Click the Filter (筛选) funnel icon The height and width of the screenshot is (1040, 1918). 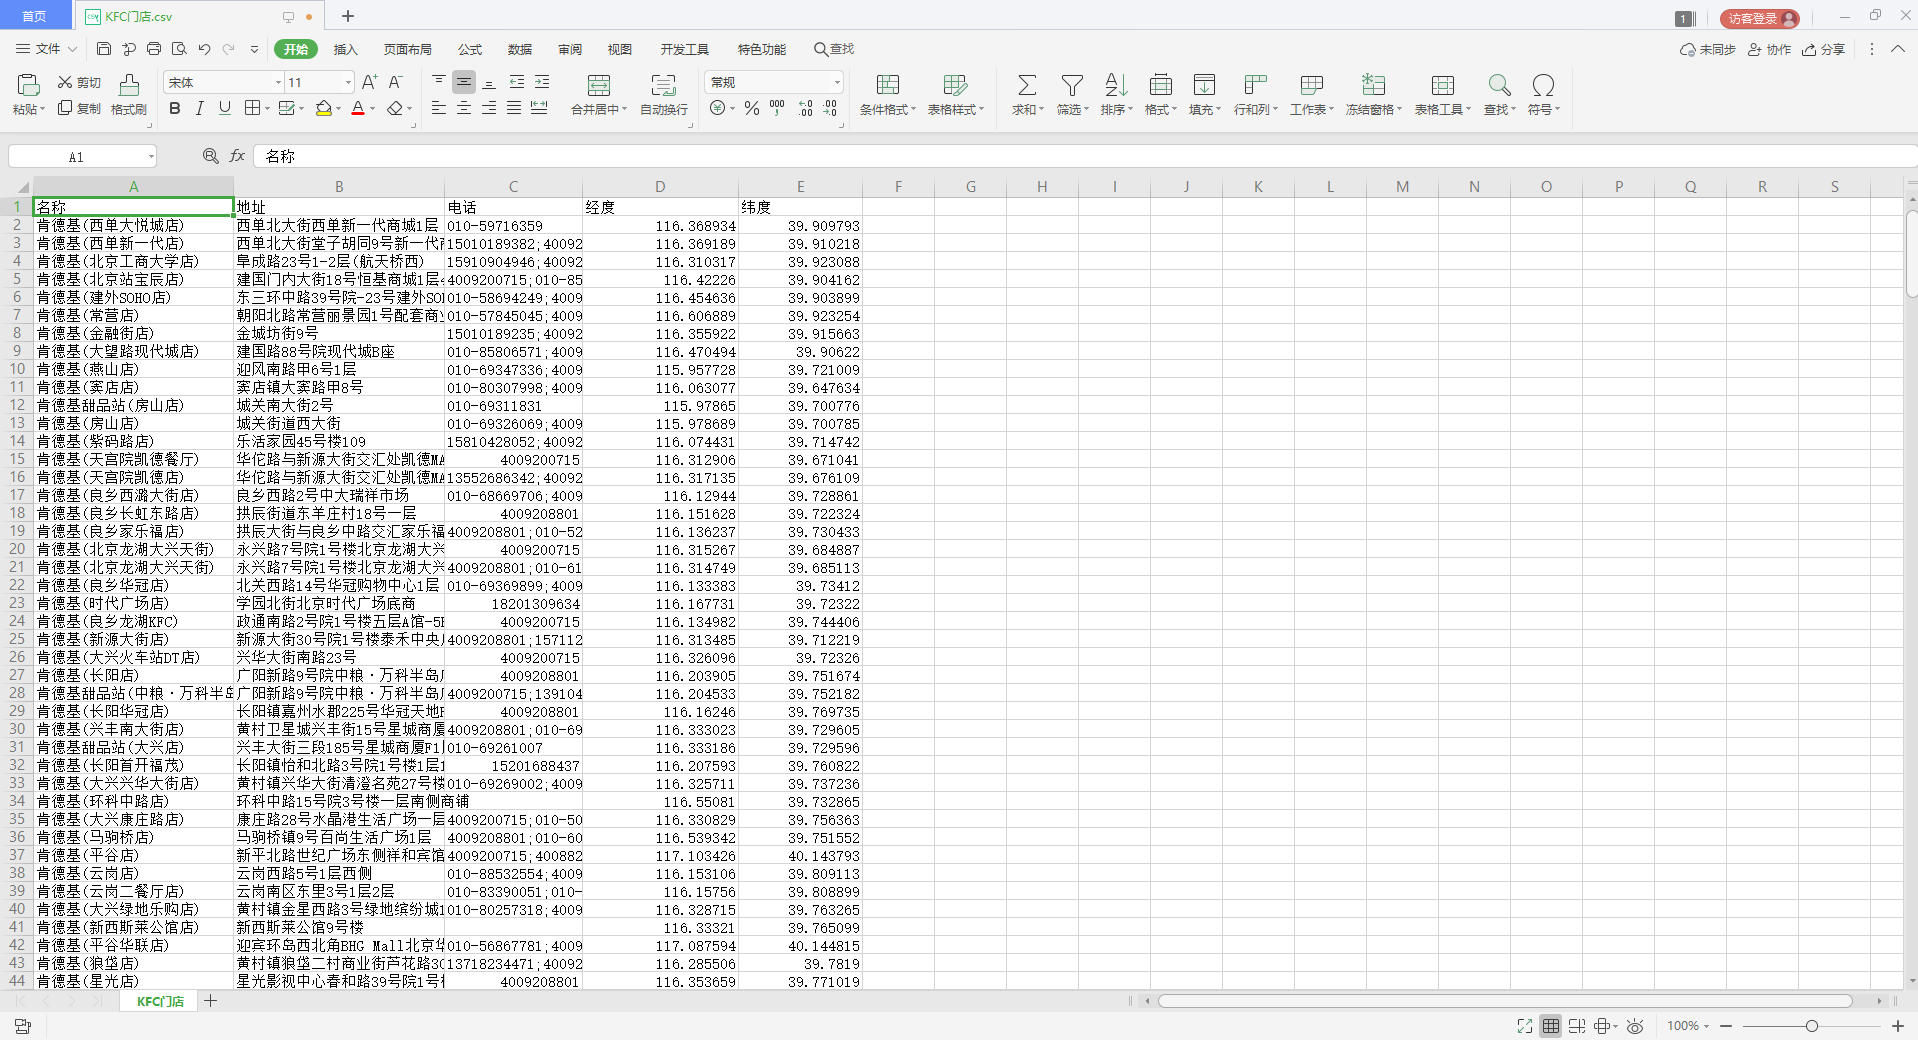(x=1072, y=86)
